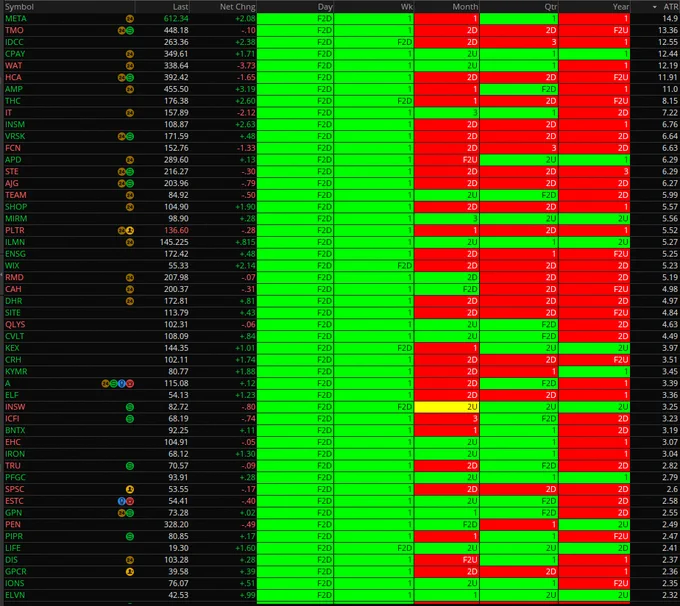Select the BNTX symbol
The image size is (680, 606).
coord(15,430)
